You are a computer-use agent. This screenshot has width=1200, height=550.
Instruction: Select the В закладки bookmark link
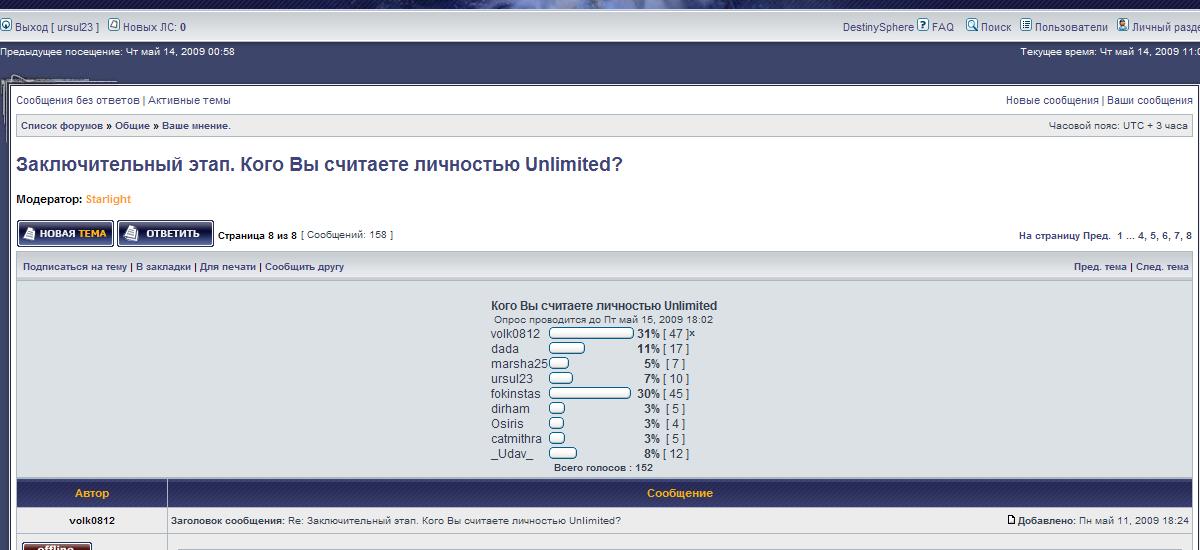coord(163,267)
